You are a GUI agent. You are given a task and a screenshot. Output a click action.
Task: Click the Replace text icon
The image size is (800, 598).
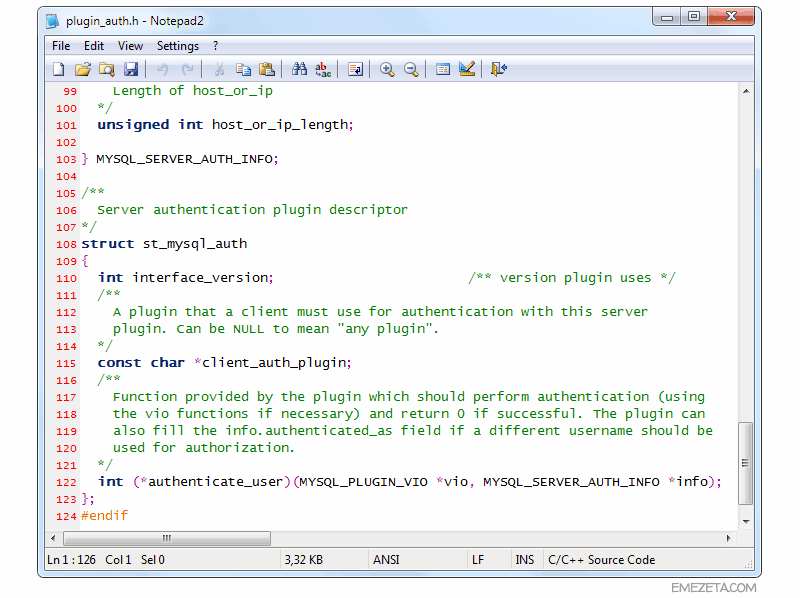tap(323, 69)
